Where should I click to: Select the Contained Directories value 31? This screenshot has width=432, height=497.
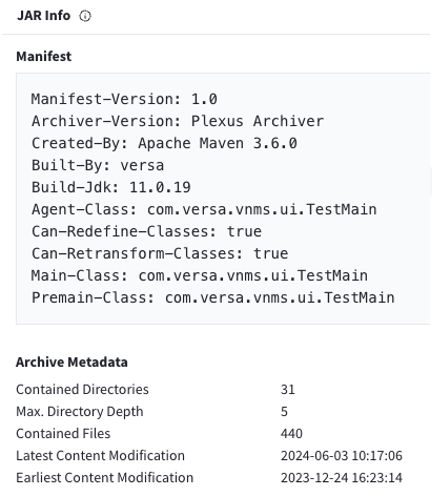(288, 389)
